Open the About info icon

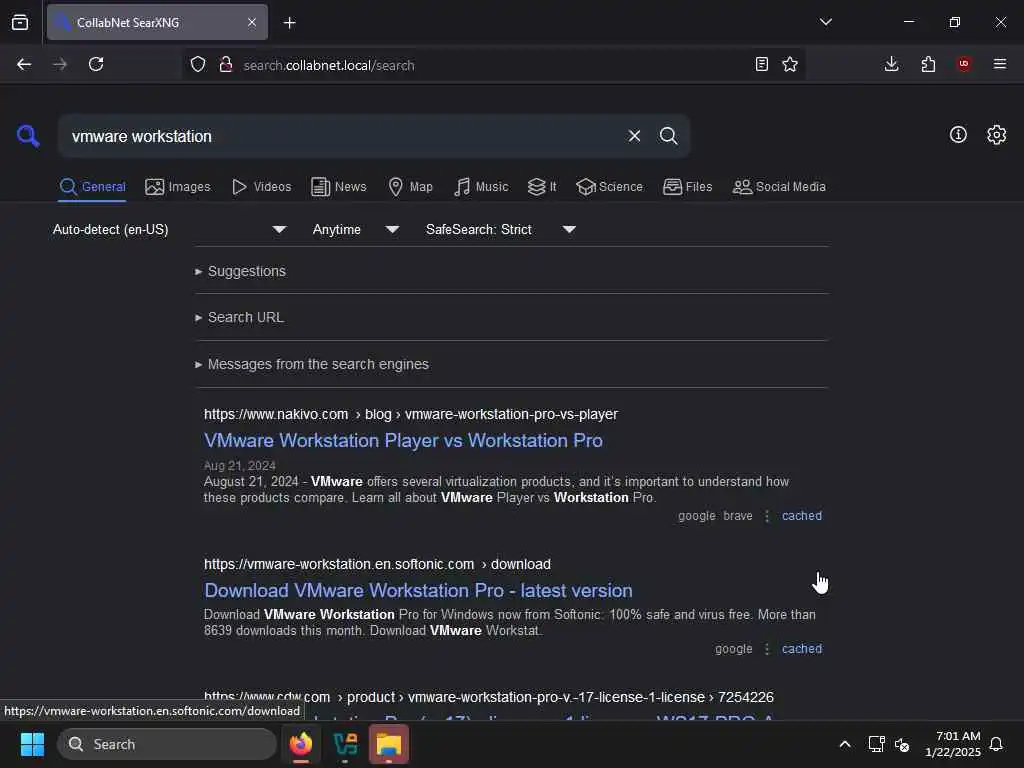tap(958, 135)
